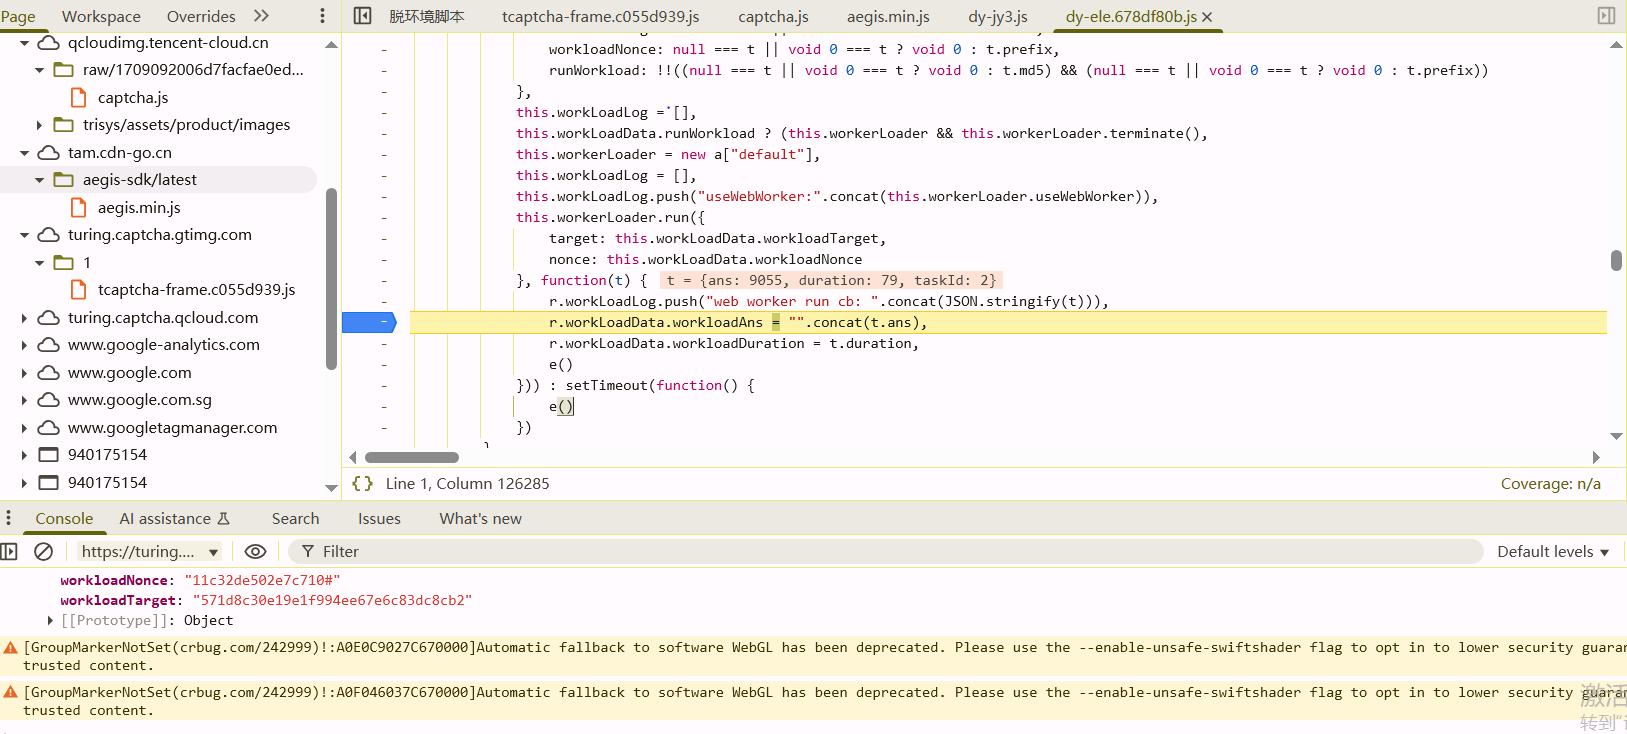Open the drawer three-dot menu beside Console
Viewport: 1627px width, 734px height.
pyautogui.click(x=8, y=518)
